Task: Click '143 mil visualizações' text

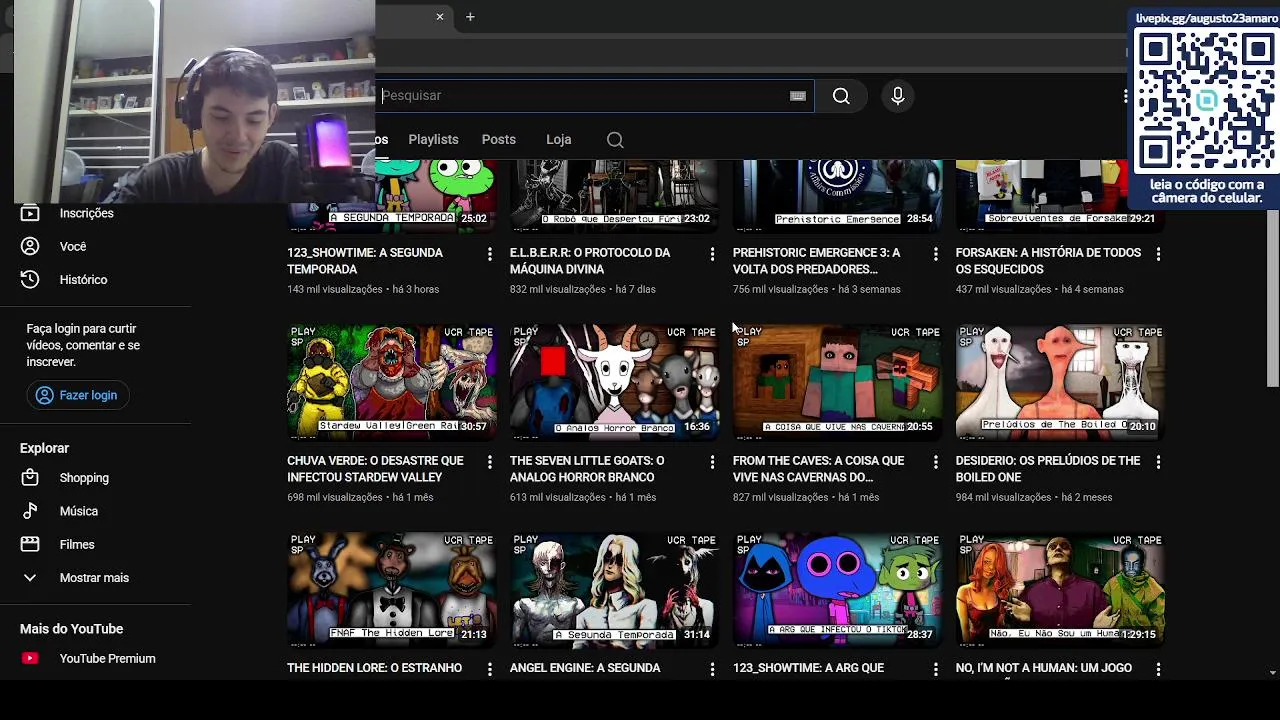Action: 335,290
